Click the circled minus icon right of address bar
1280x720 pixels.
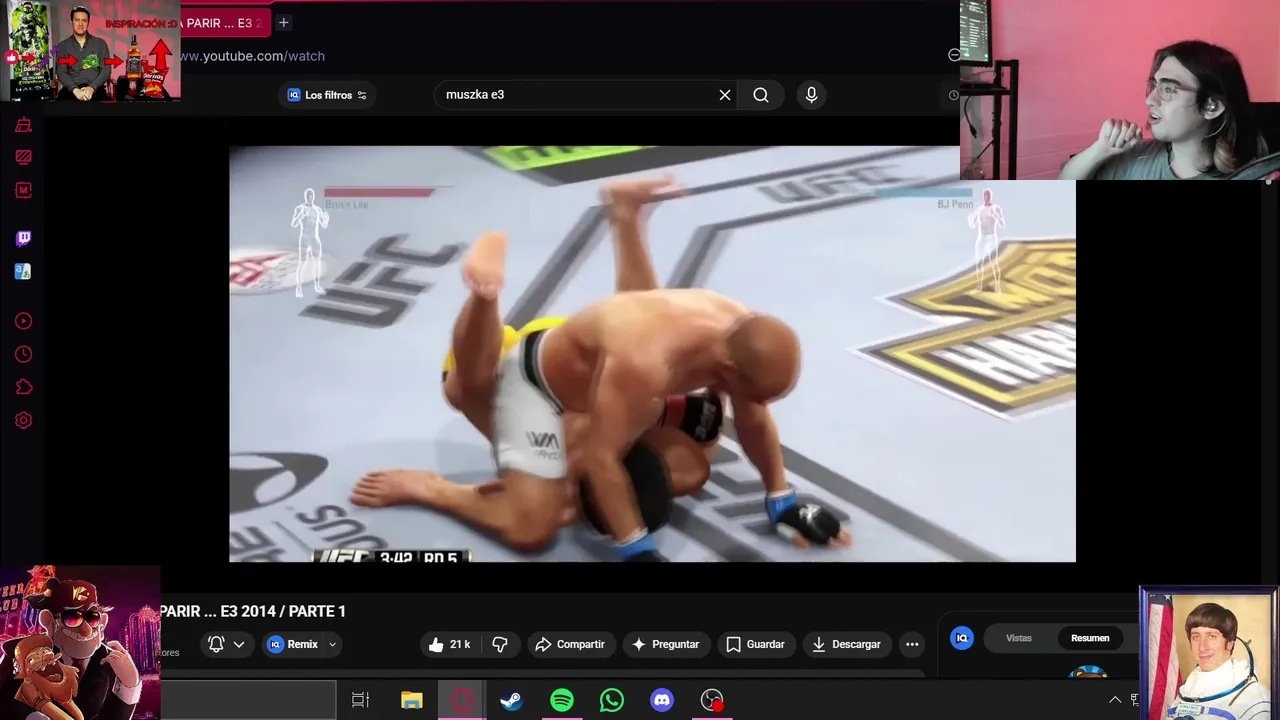pyautogui.click(x=954, y=55)
